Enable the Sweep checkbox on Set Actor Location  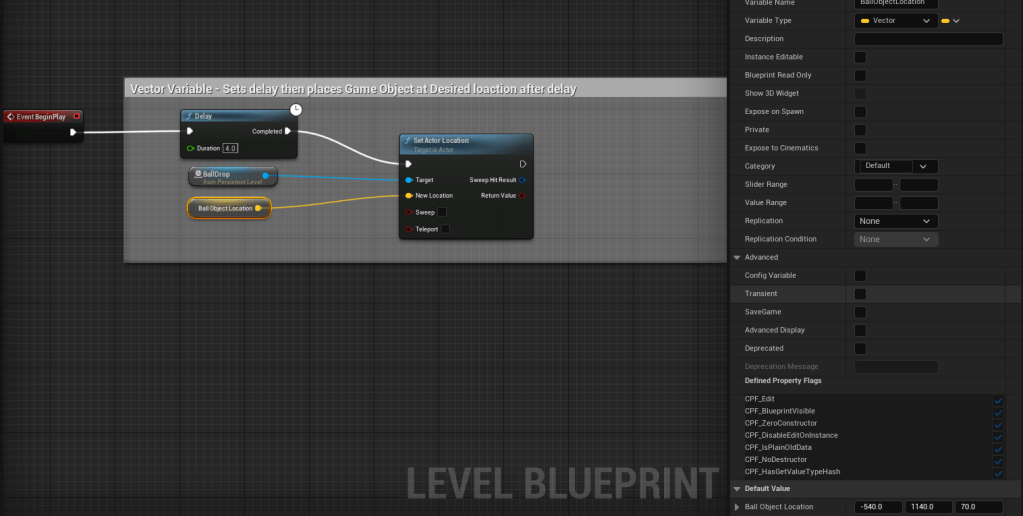(442, 212)
